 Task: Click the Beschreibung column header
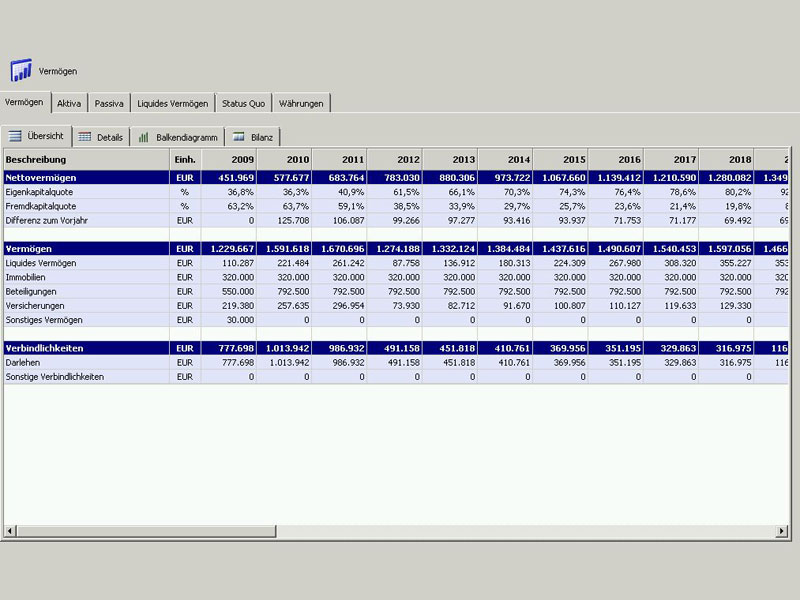36,160
